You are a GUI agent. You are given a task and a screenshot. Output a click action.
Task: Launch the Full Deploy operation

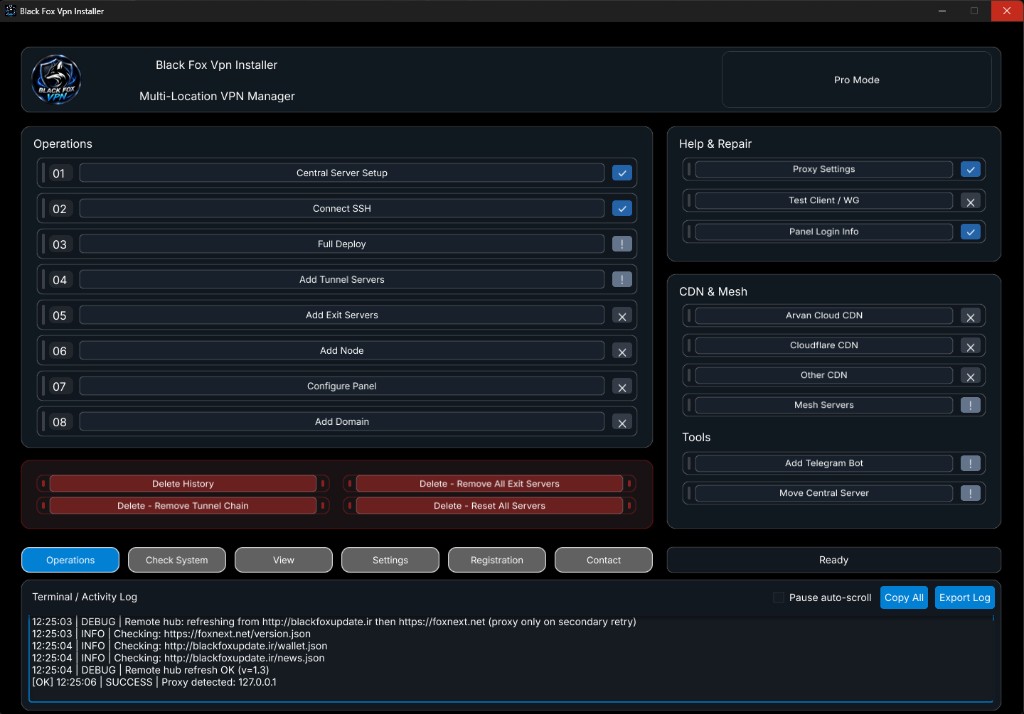coord(342,244)
